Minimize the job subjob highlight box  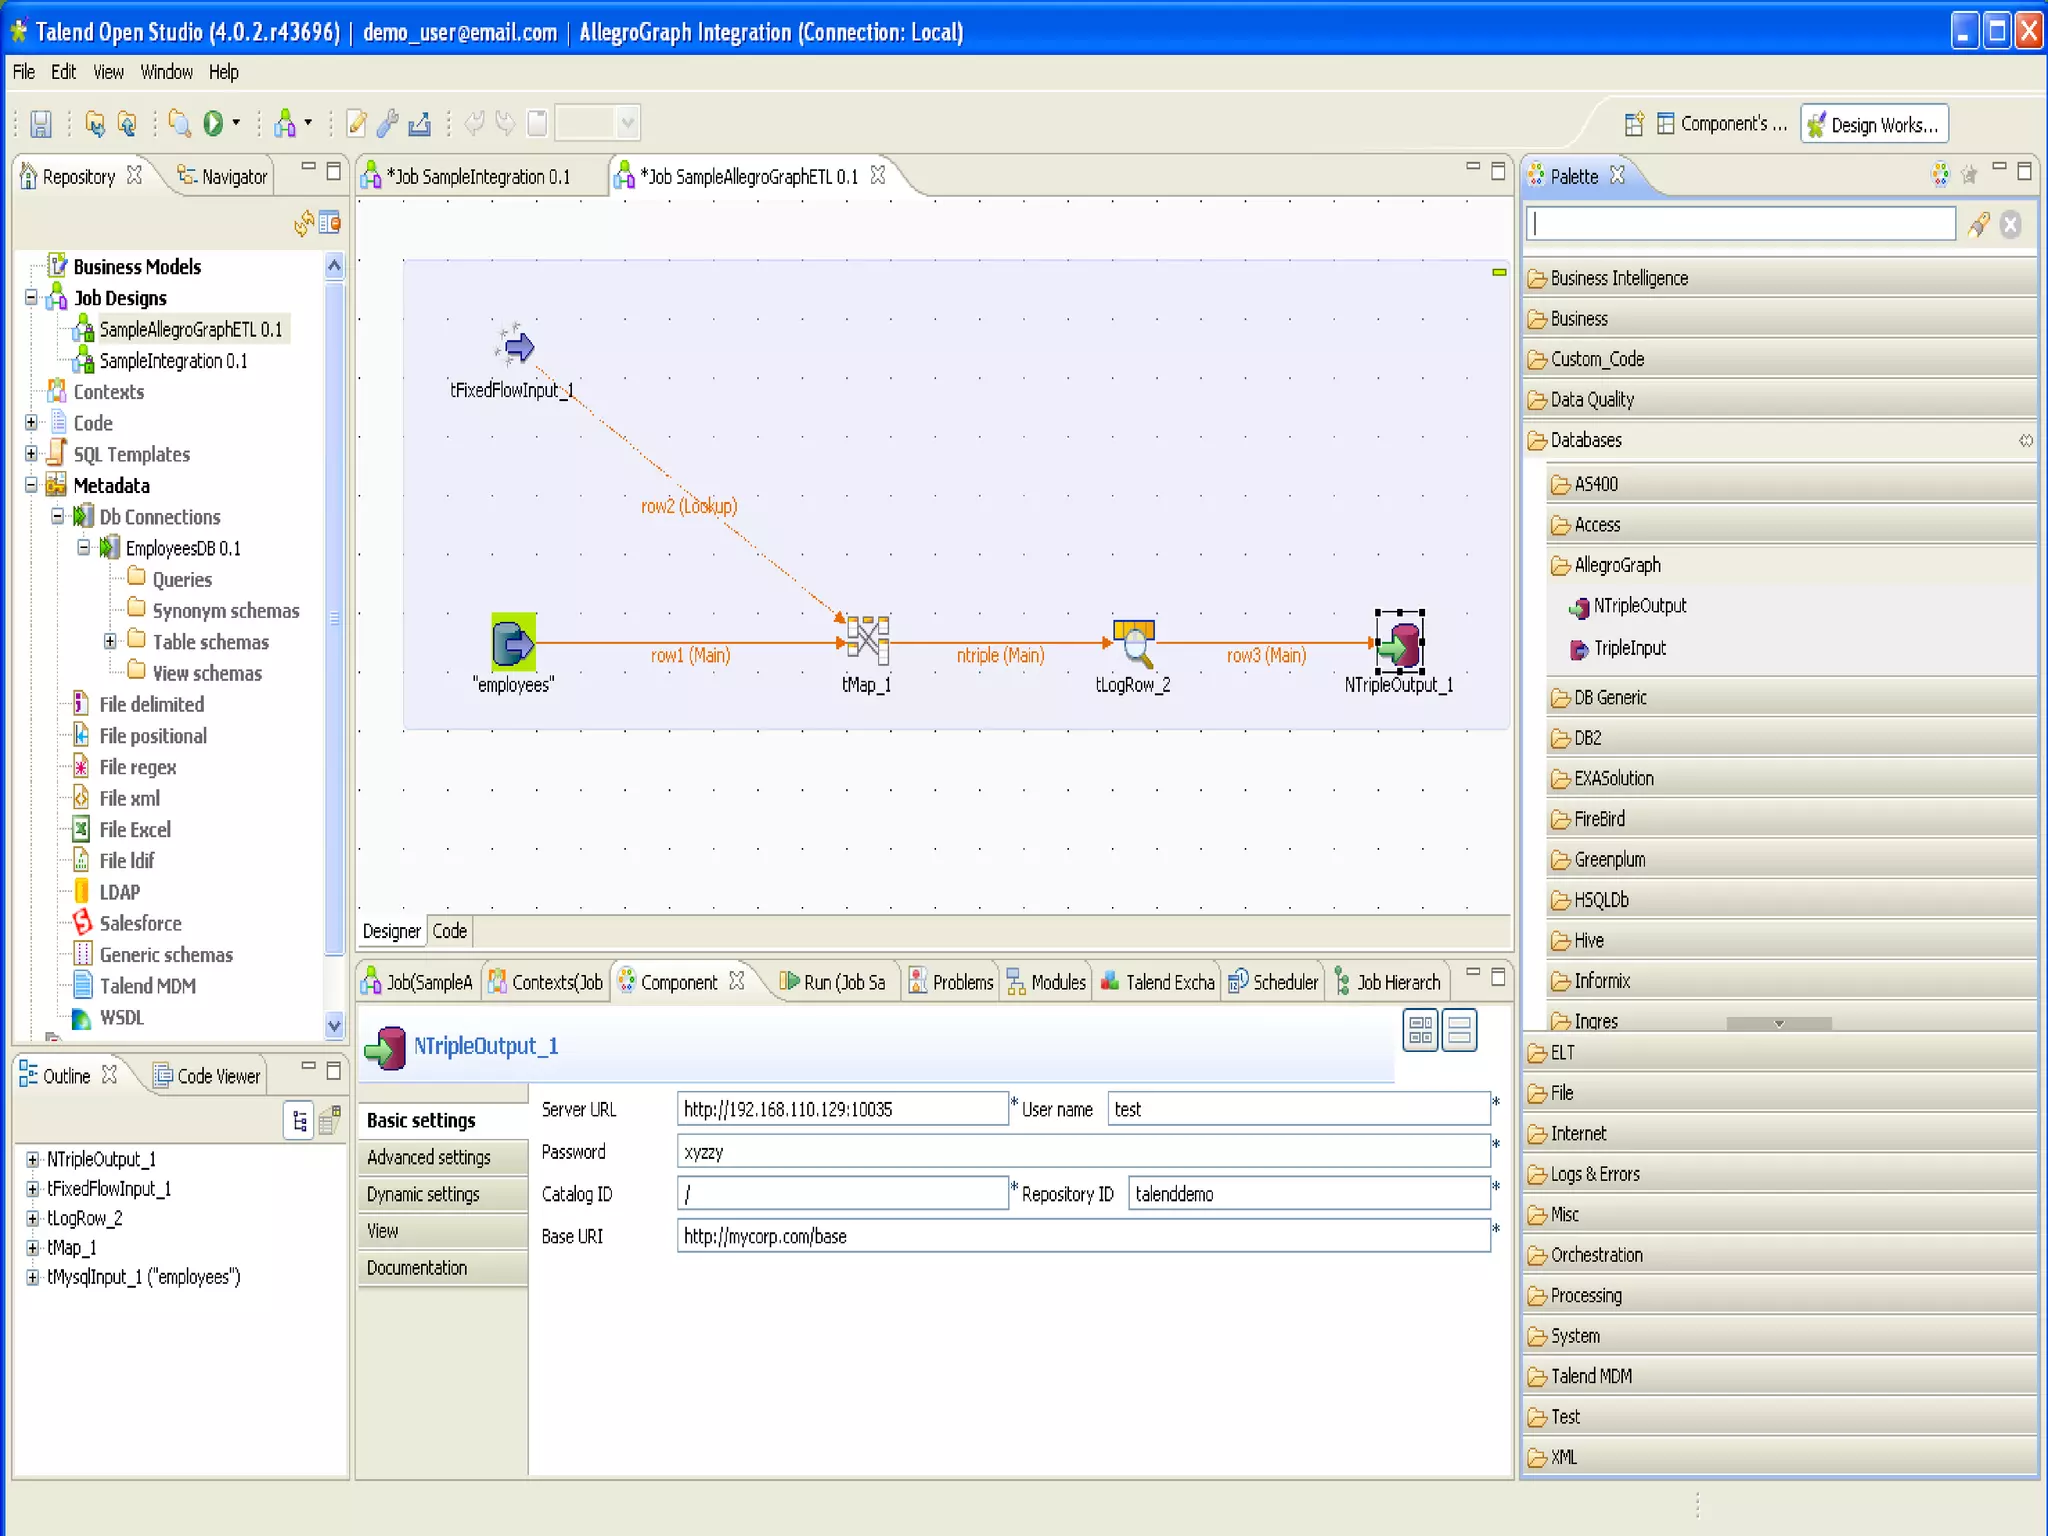pos(1498,272)
